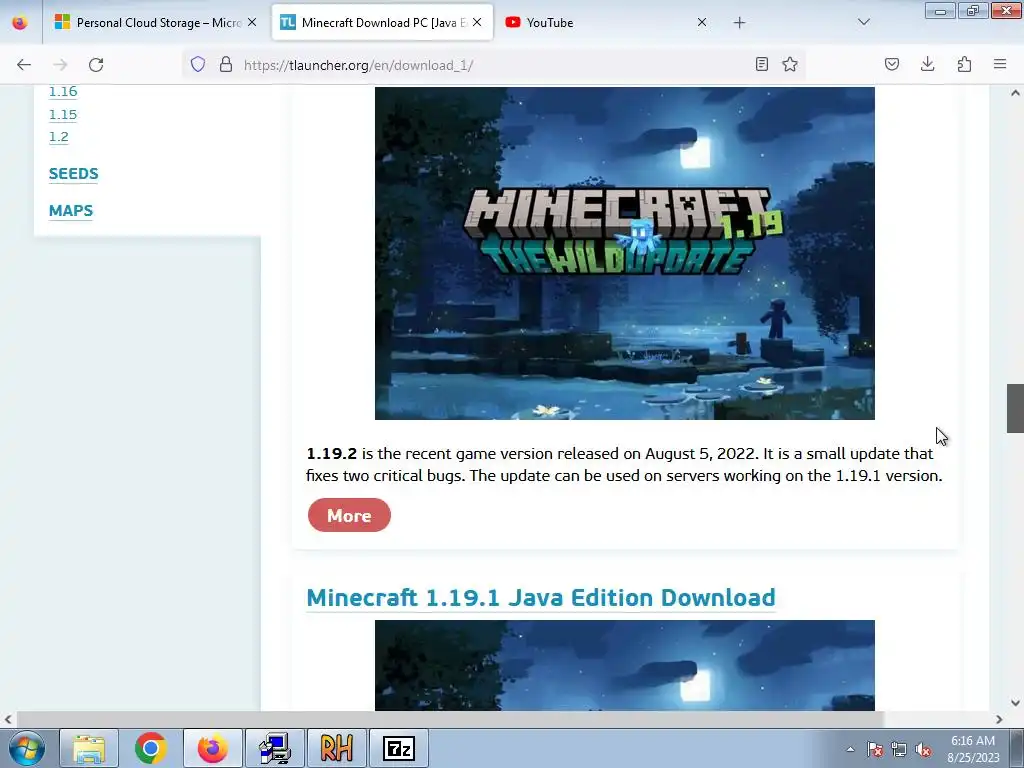1024x768 pixels.
Task: Show site security padlock info
Action: [226, 64]
